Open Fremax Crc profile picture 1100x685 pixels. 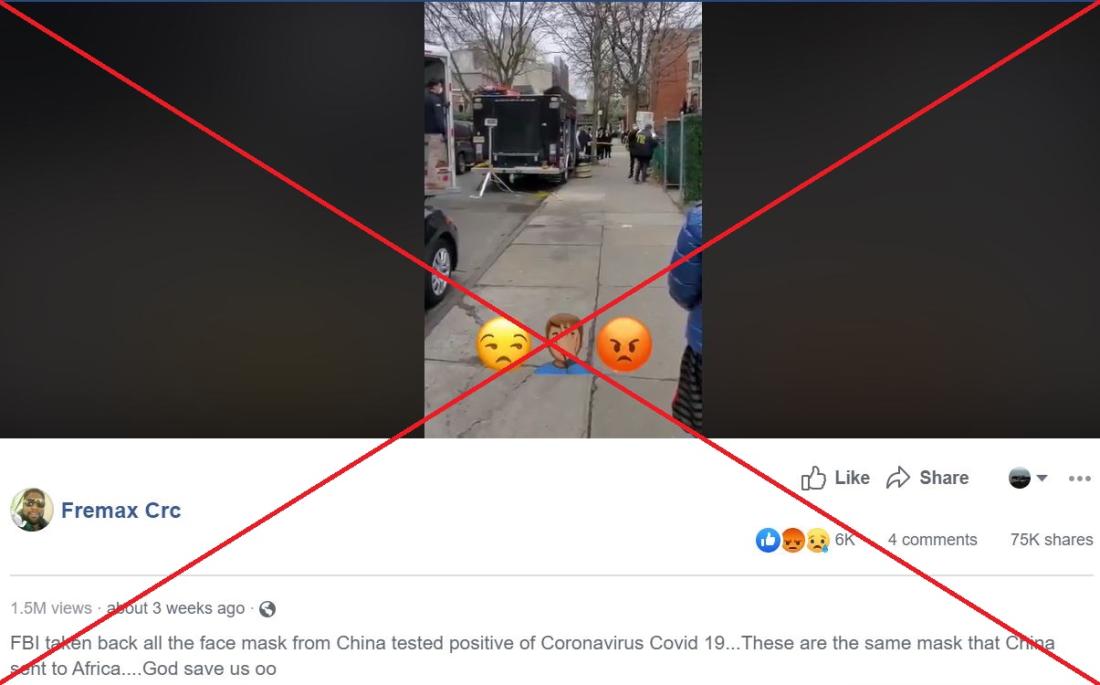tap(32, 510)
